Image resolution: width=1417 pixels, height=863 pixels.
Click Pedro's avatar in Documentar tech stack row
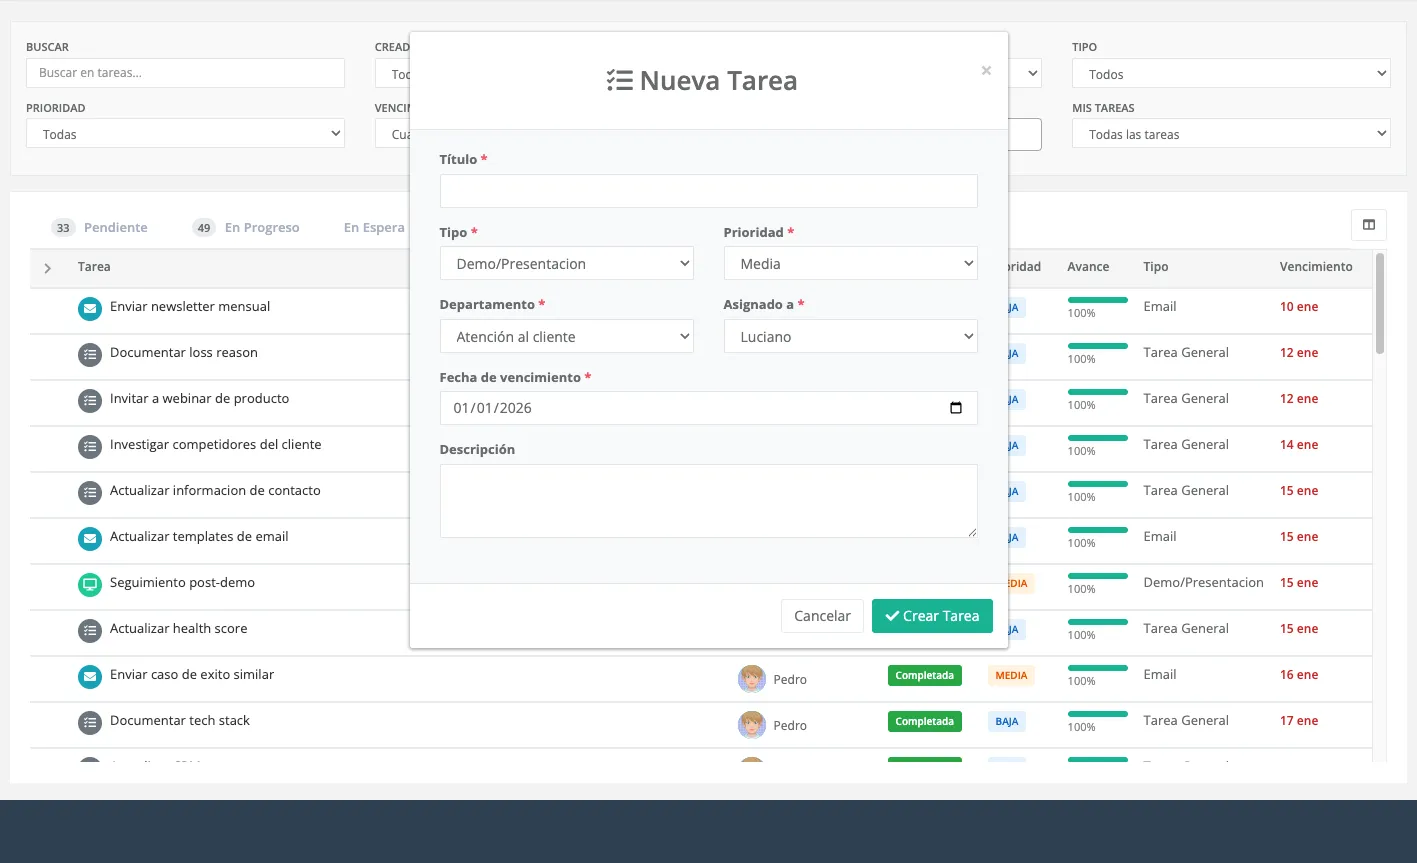point(751,725)
